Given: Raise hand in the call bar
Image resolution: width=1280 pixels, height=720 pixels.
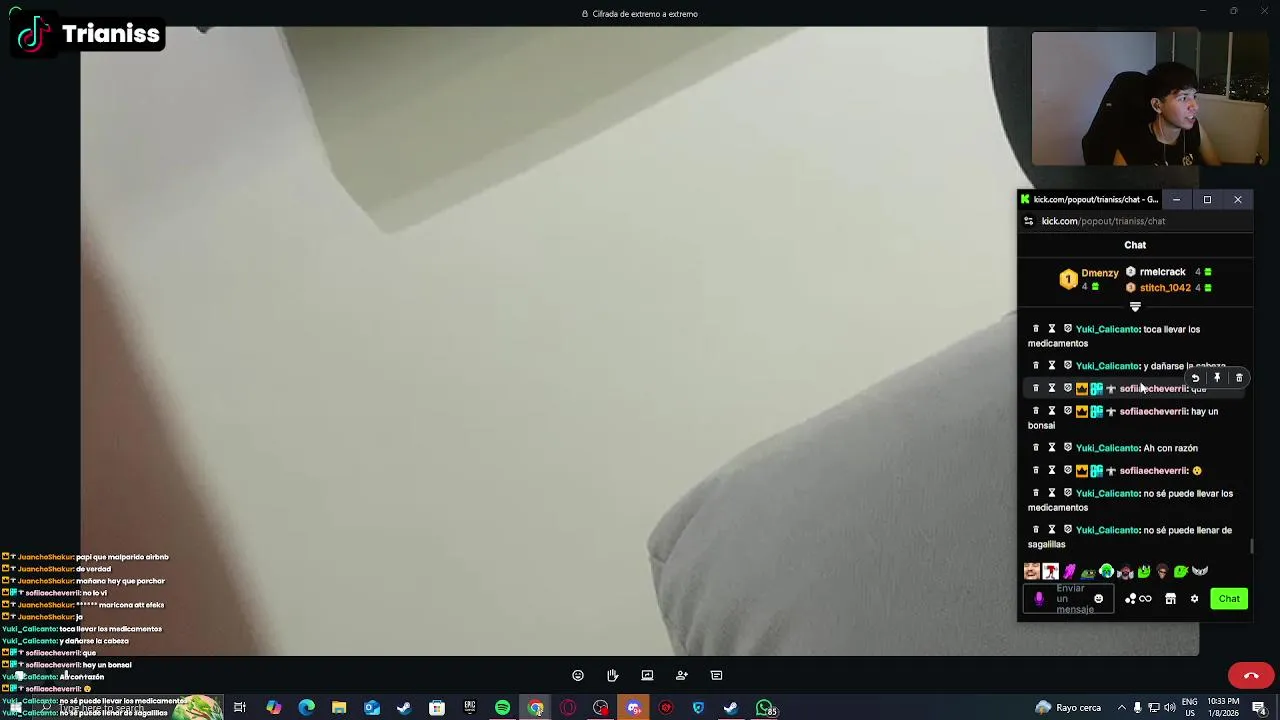Looking at the screenshot, I should (x=613, y=675).
